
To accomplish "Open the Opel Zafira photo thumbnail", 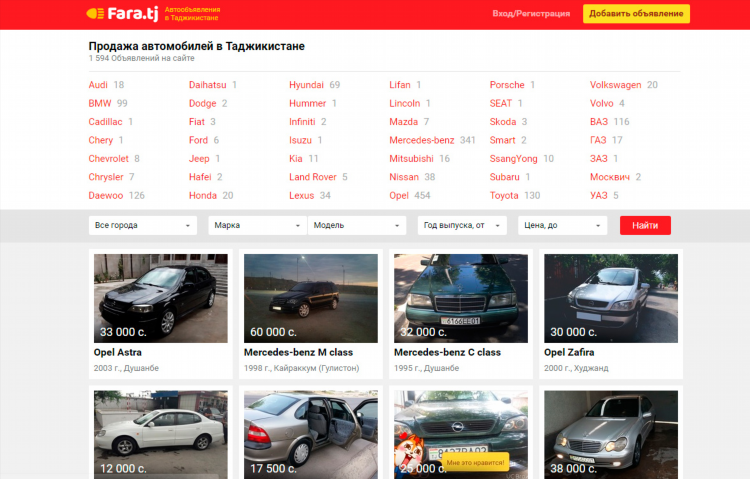I will 611,298.
